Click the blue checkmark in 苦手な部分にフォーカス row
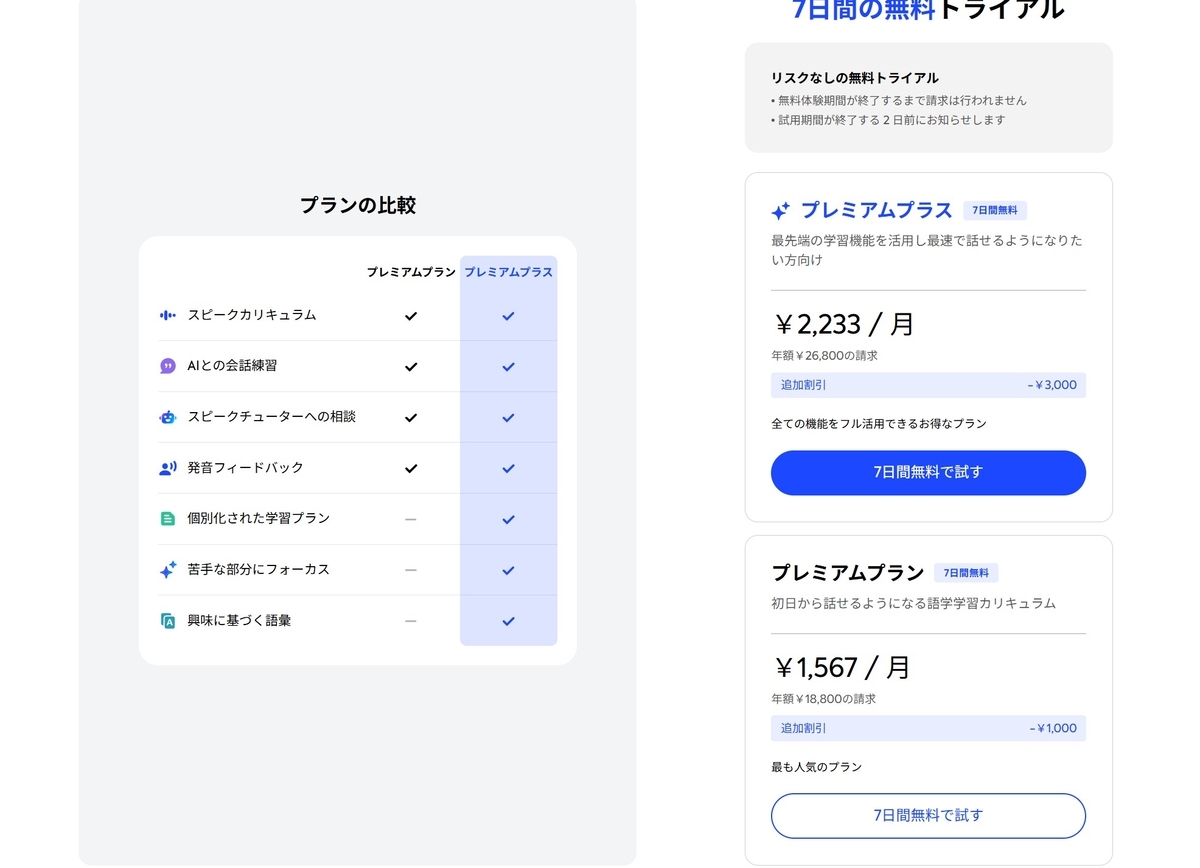 (508, 571)
